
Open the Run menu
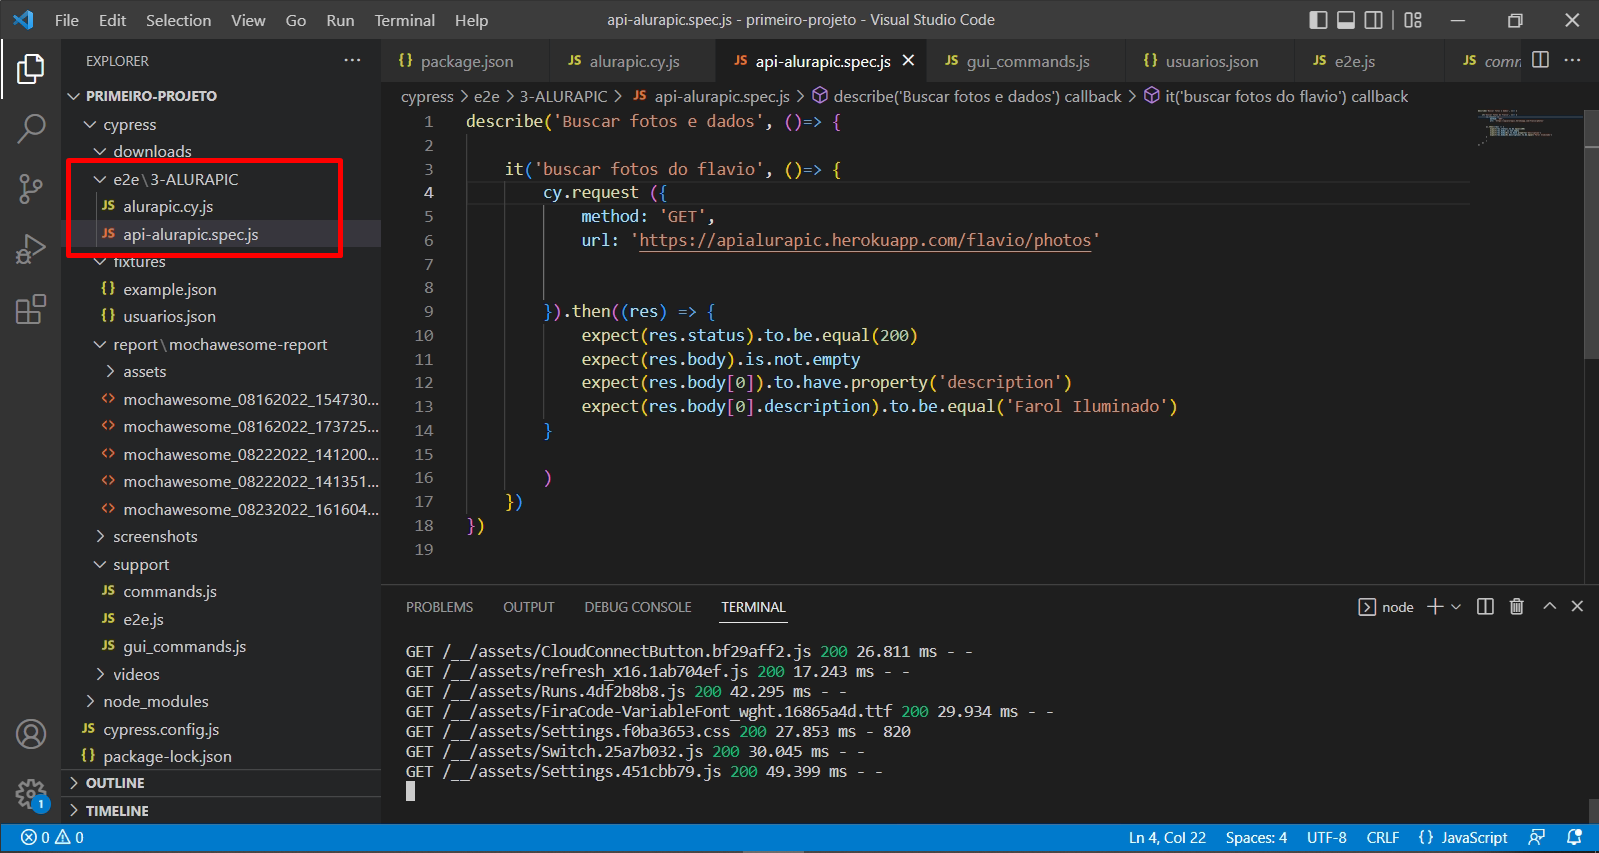point(340,20)
